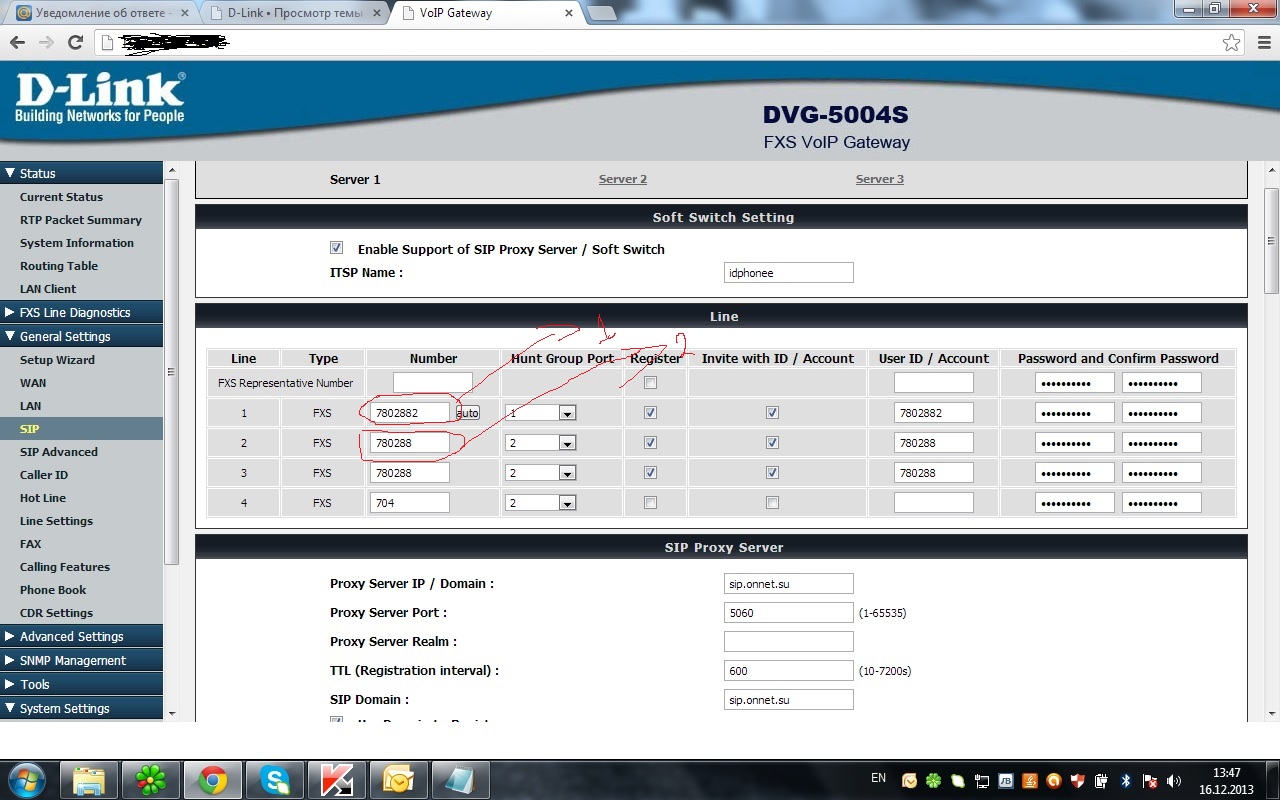Uncheck Register for line 3
Image resolution: width=1280 pixels, height=800 pixels.
650,472
